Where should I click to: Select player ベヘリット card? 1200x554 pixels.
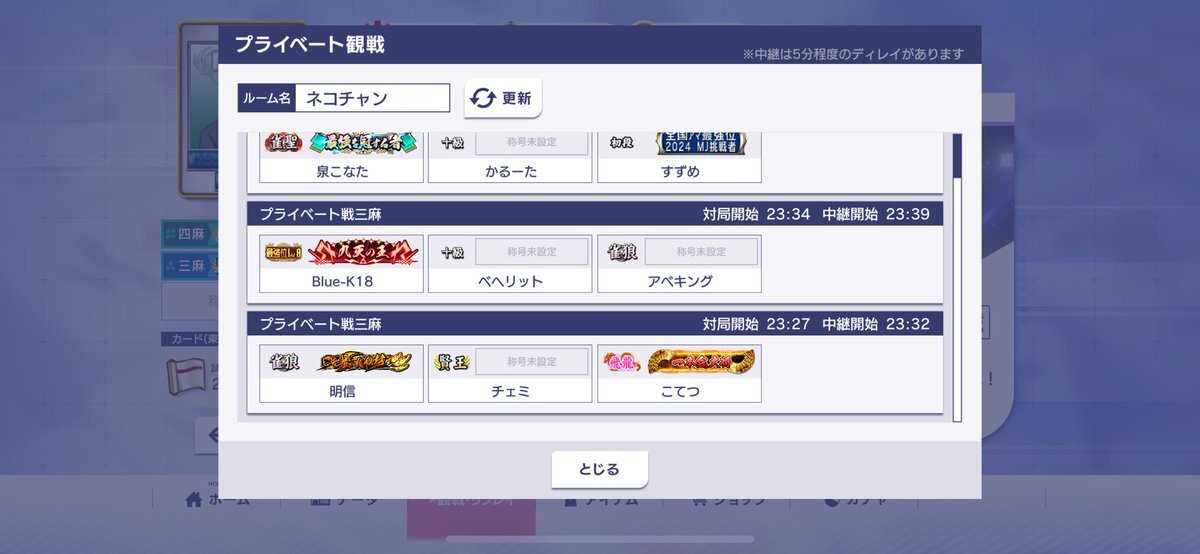coord(510,264)
